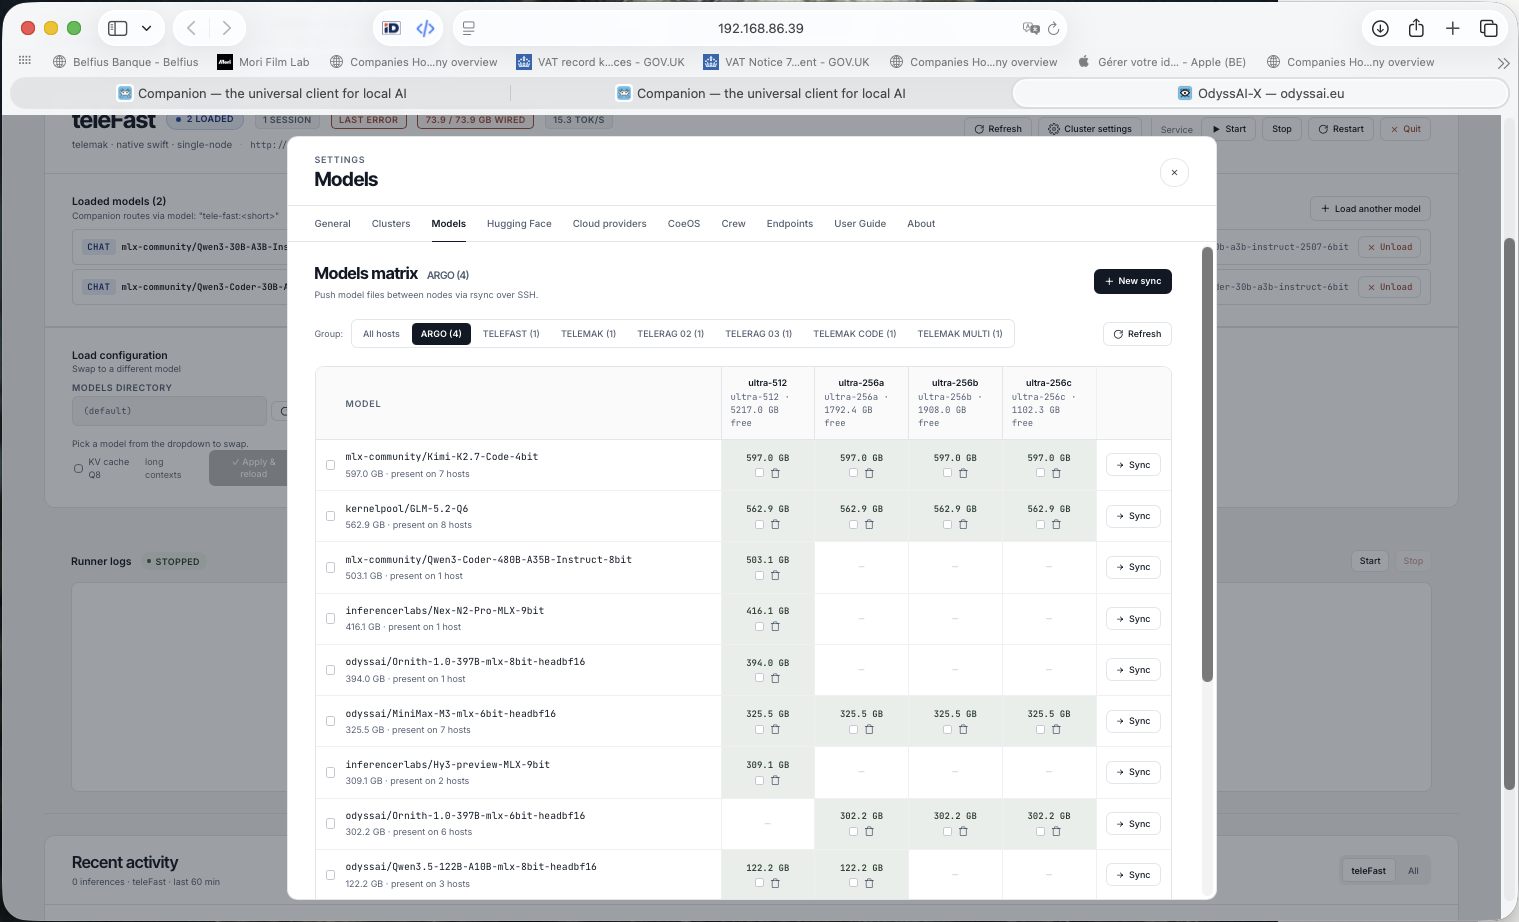Switch to the General settings tab
1519x922 pixels.
pyautogui.click(x=332, y=224)
